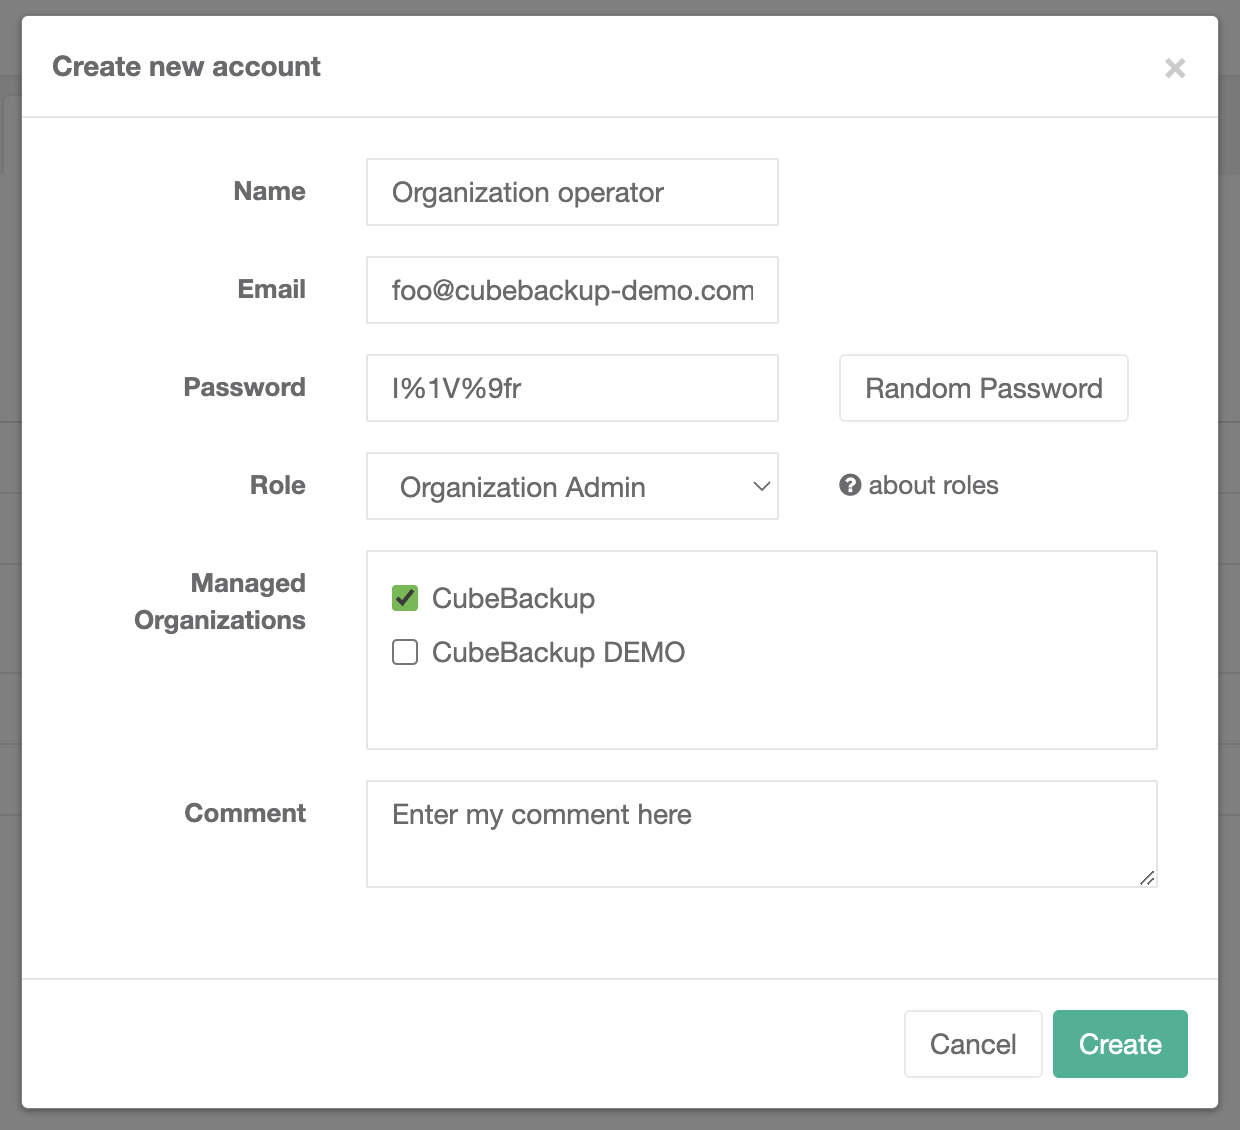This screenshot has height=1130, width=1240.
Task: Click the question mark help icon beside Role
Action: [849, 485]
